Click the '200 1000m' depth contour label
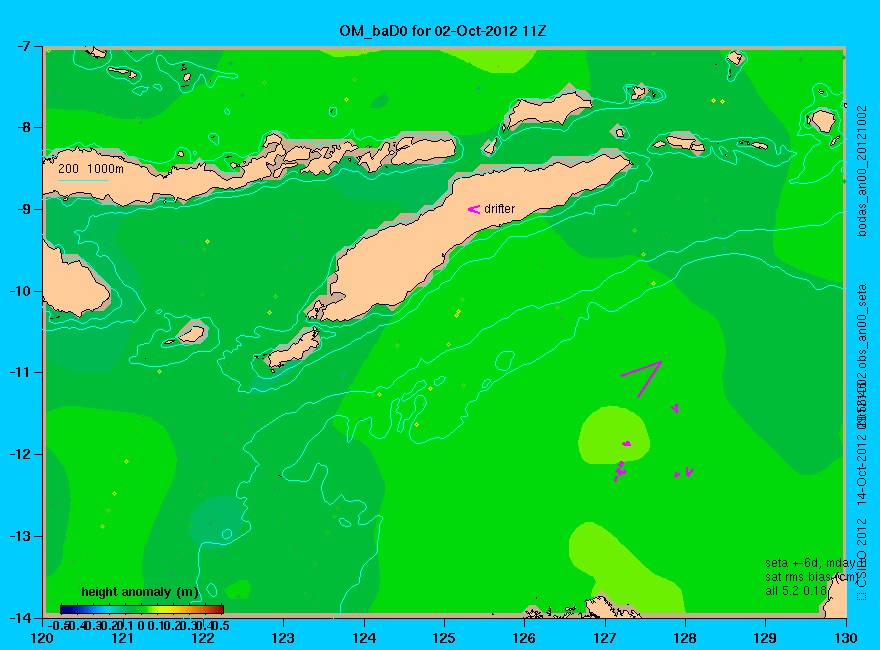 [x=91, y=168]
